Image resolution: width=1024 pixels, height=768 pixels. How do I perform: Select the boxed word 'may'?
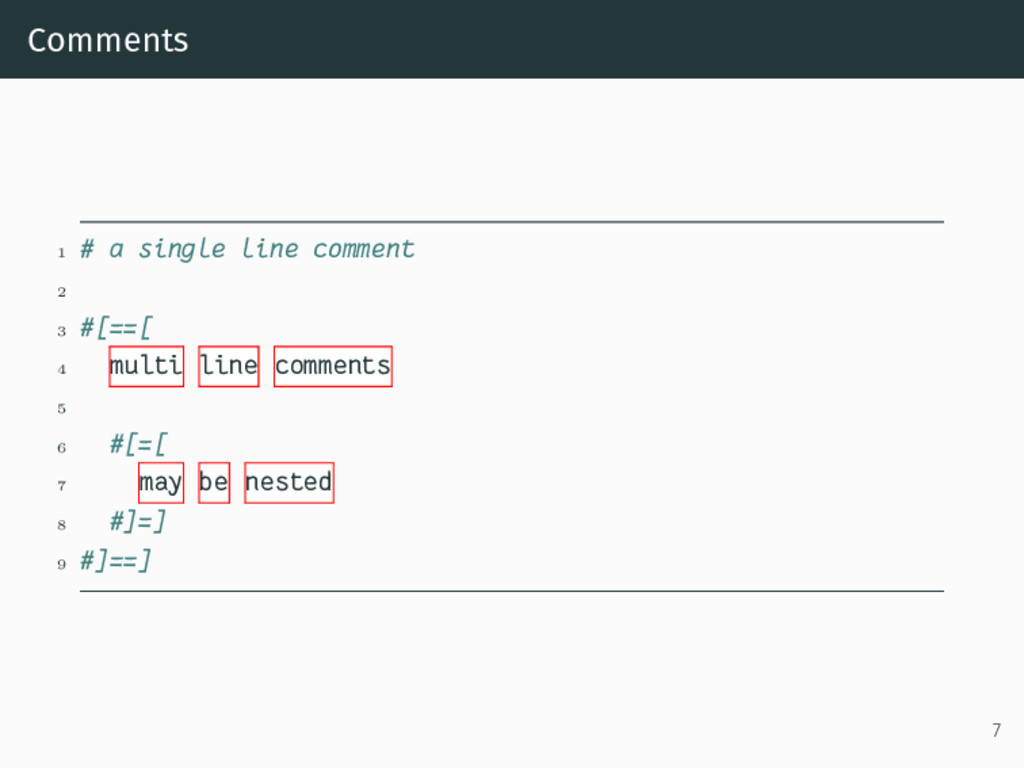click(x=161, y=483)
